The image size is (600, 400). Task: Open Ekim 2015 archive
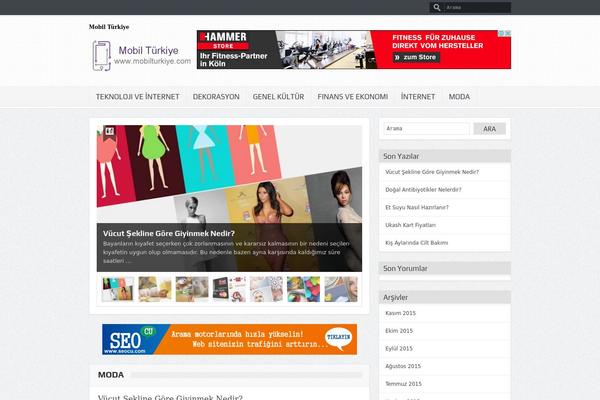(x=399, y=331)
